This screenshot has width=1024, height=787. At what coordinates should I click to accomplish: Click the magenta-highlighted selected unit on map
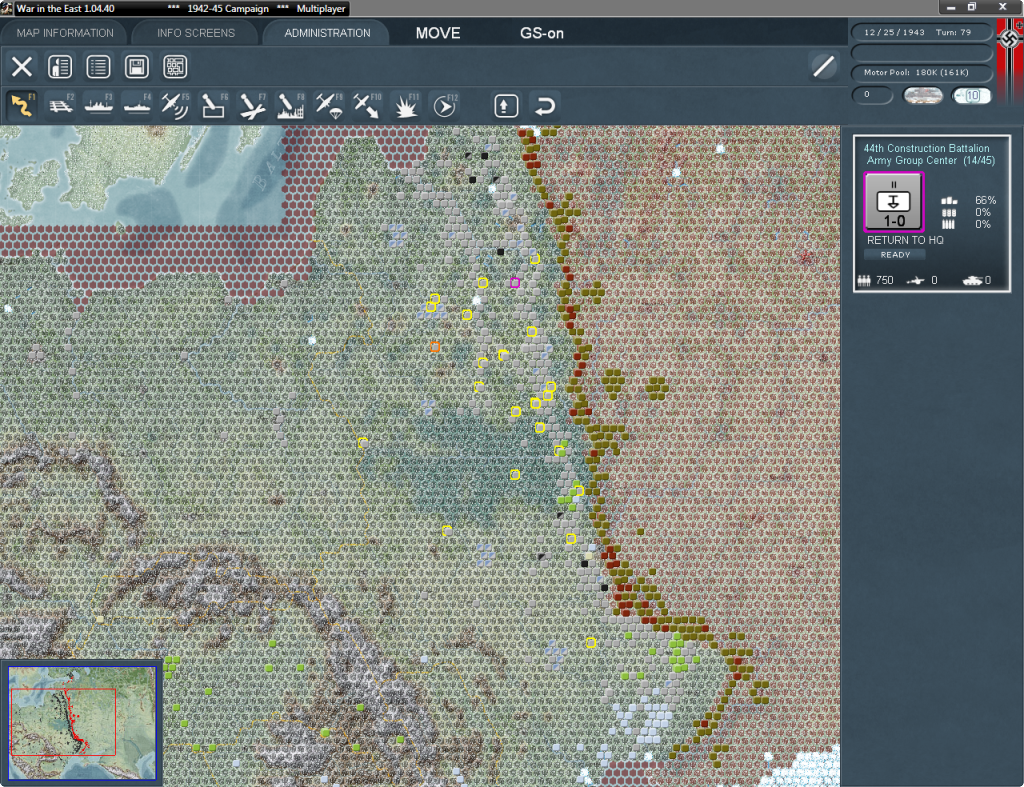(x=515, y=283)
